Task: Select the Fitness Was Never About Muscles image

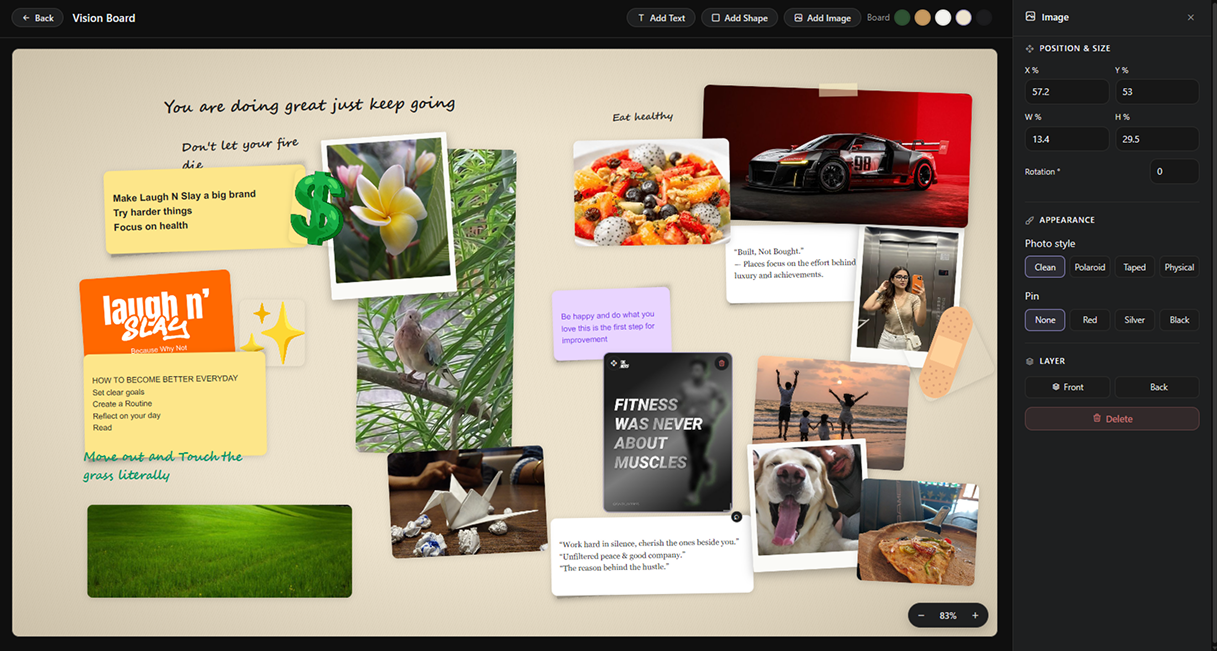Action: click(668, 432)
